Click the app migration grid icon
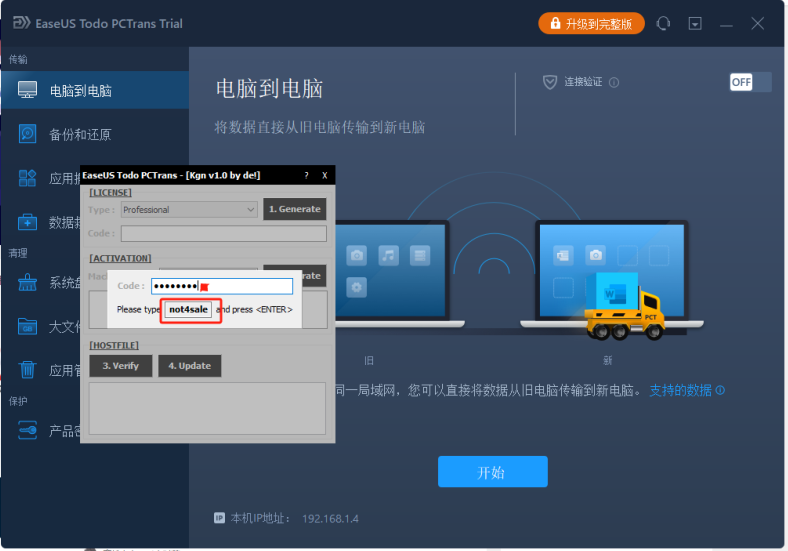This screenshot has height=551, width=788. click(x=27, y=178)
